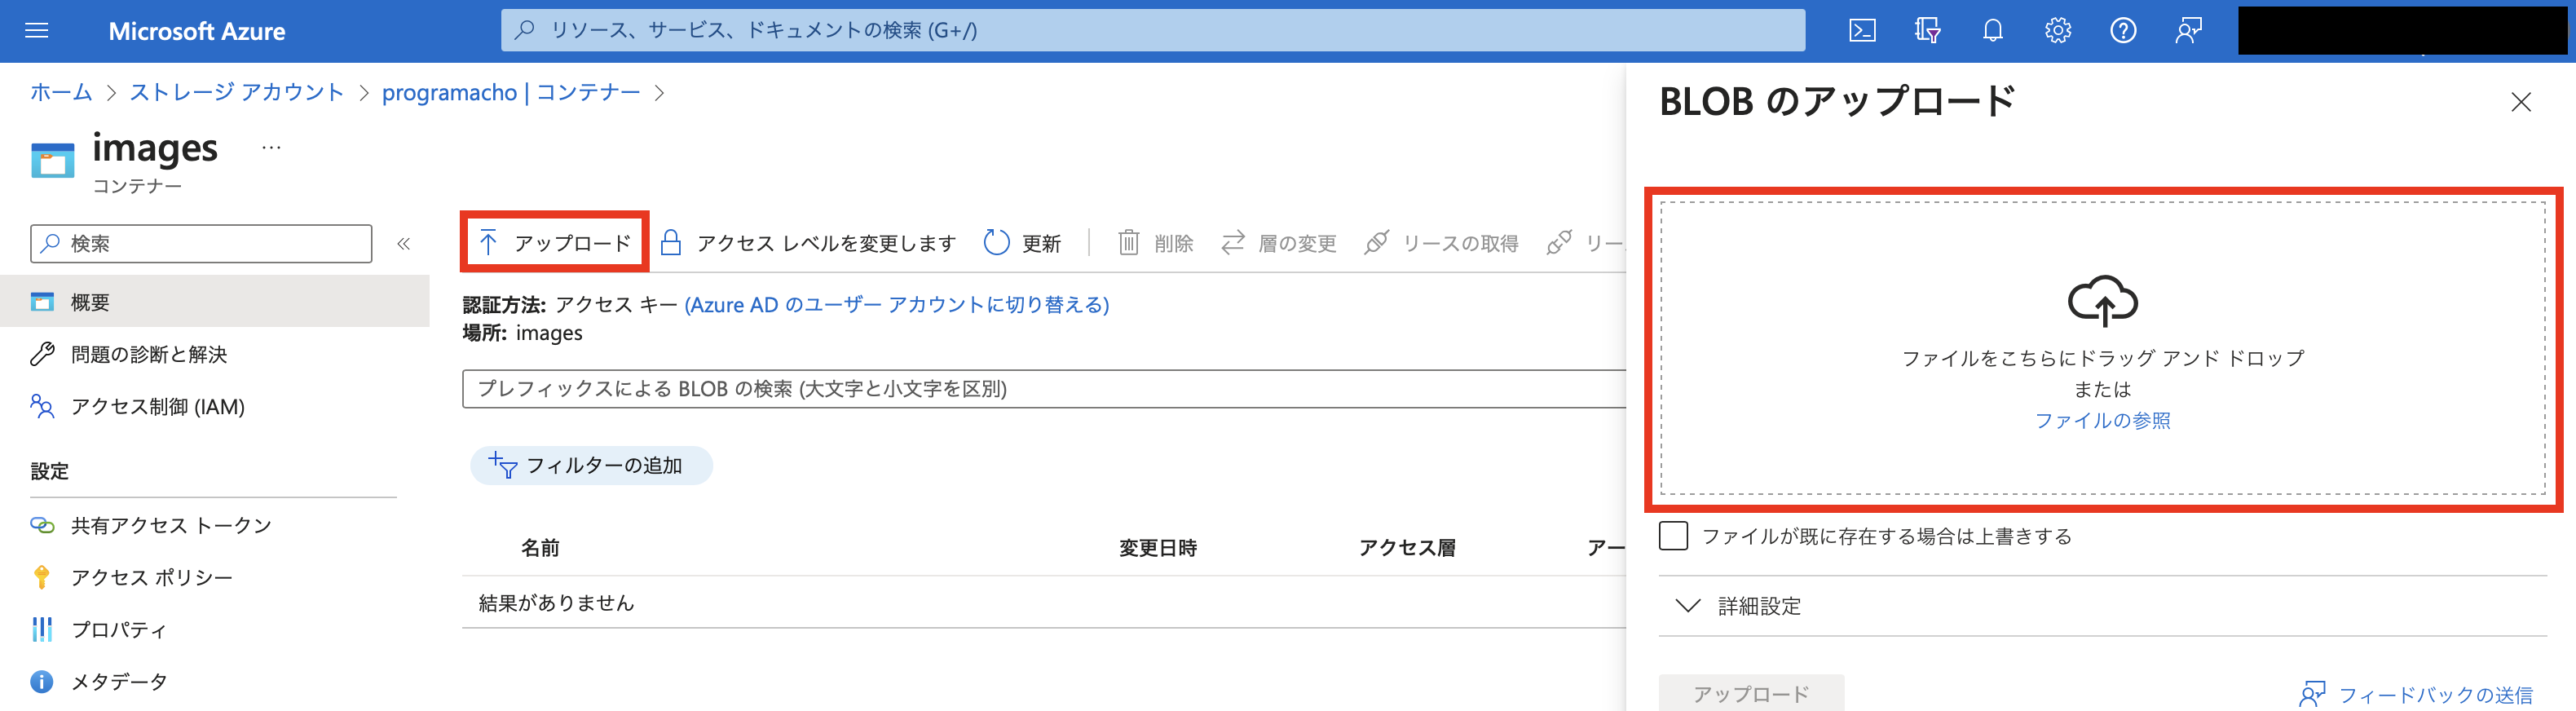
Task: Enable ファイルが既に存在する場合は上書きする checkbox
Action: pos(1673,536)
